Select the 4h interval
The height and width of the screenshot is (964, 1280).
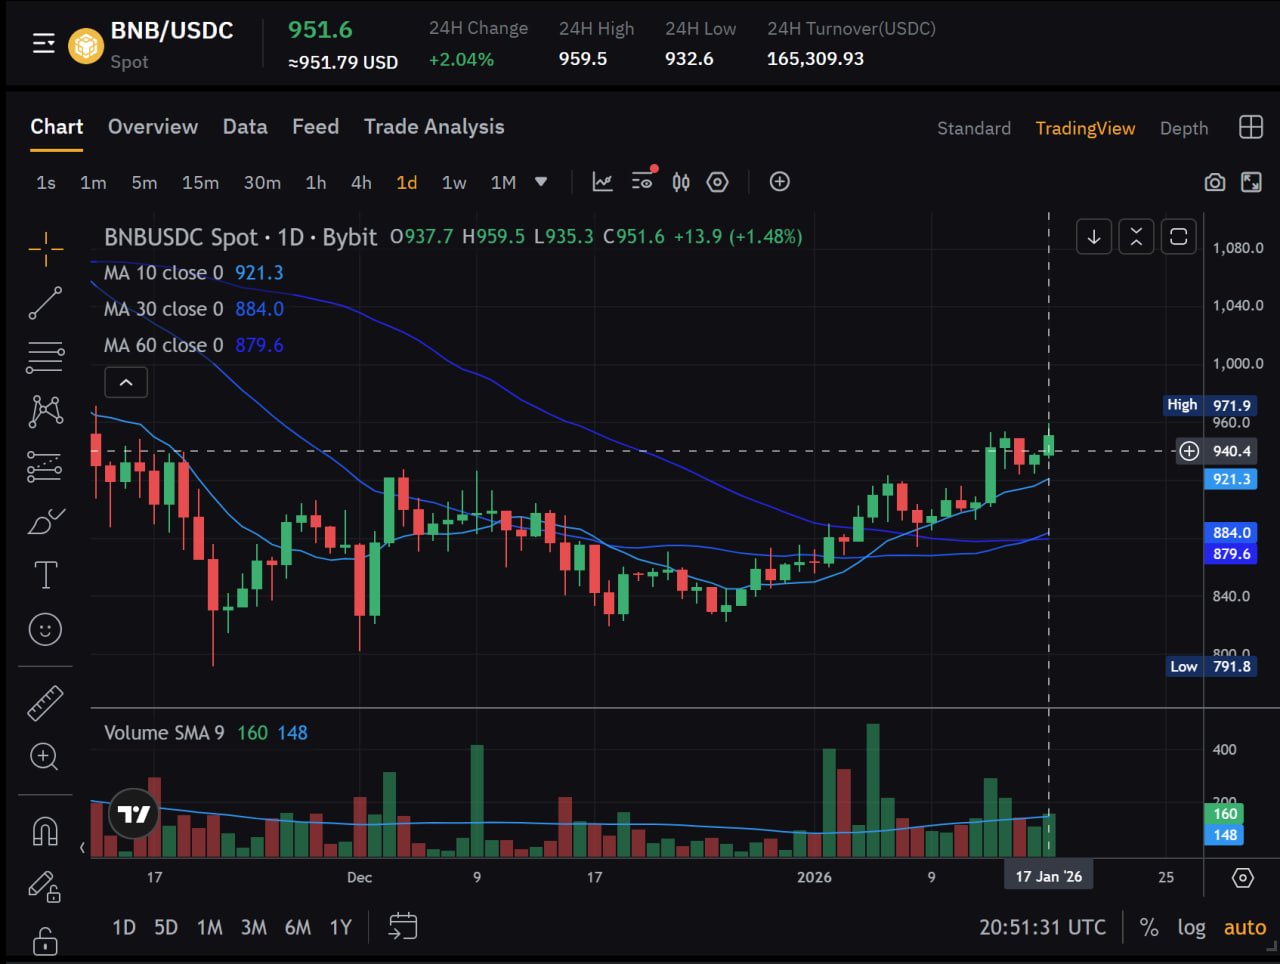[361, 182]
